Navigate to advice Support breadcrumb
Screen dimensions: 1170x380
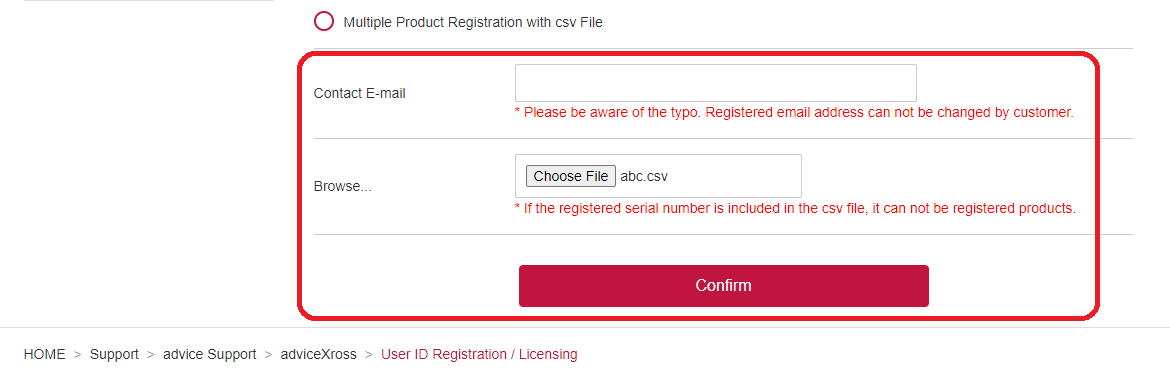click(x=210, y=354)
